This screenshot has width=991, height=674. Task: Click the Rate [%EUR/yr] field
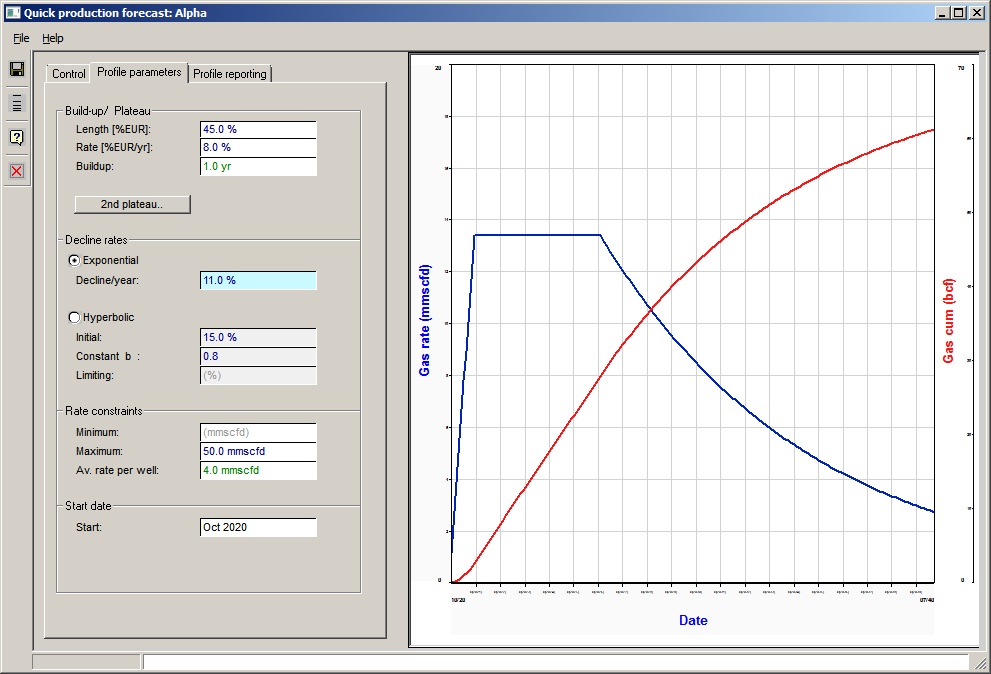[258, 148]
